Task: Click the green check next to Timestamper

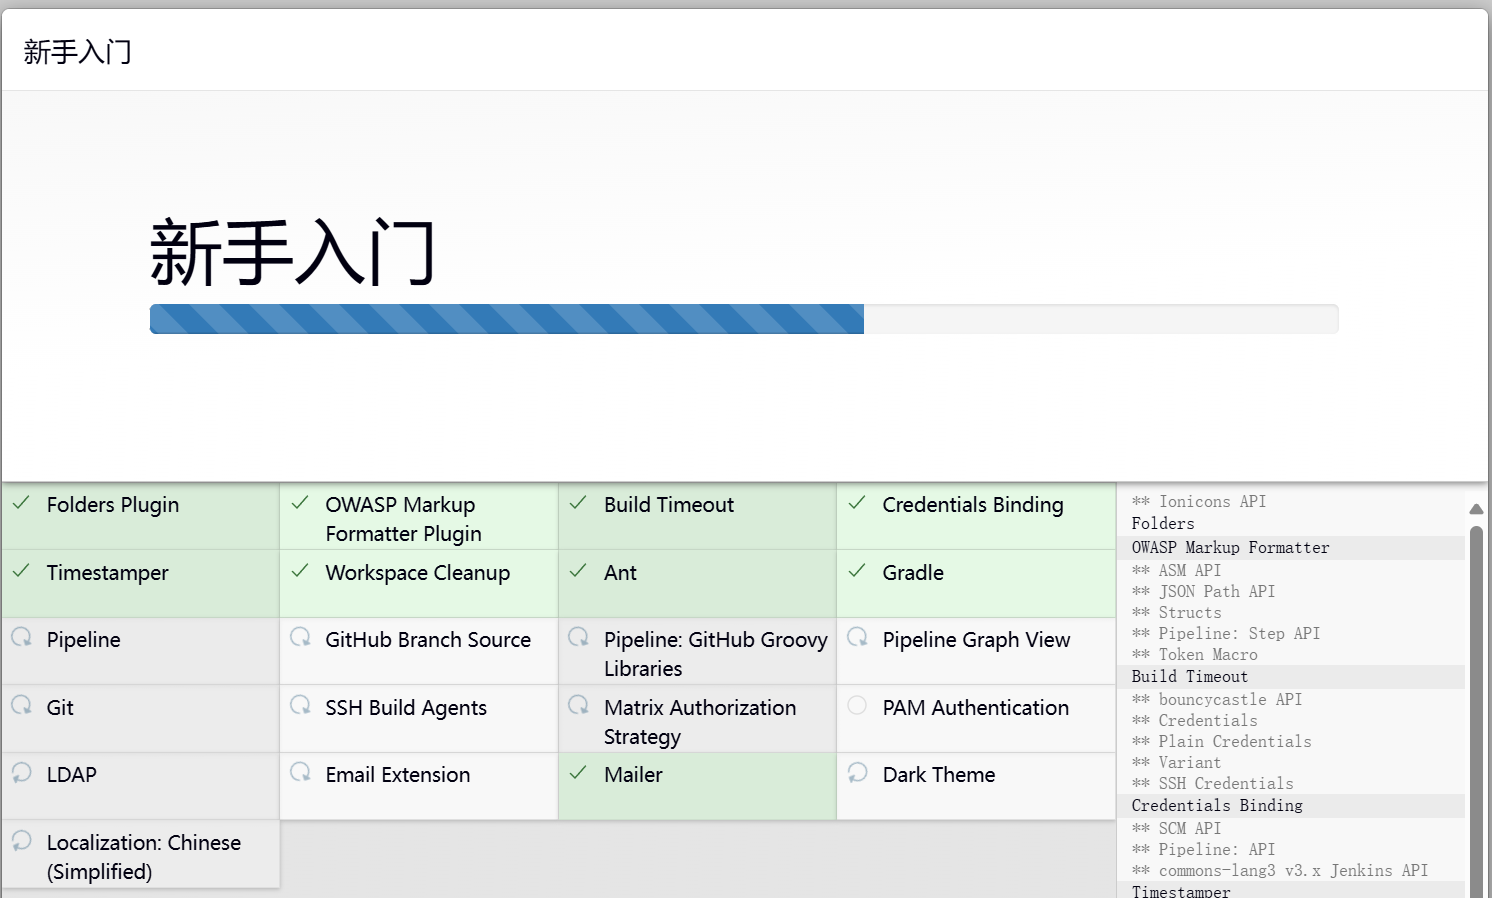Action: click(21, 571)
